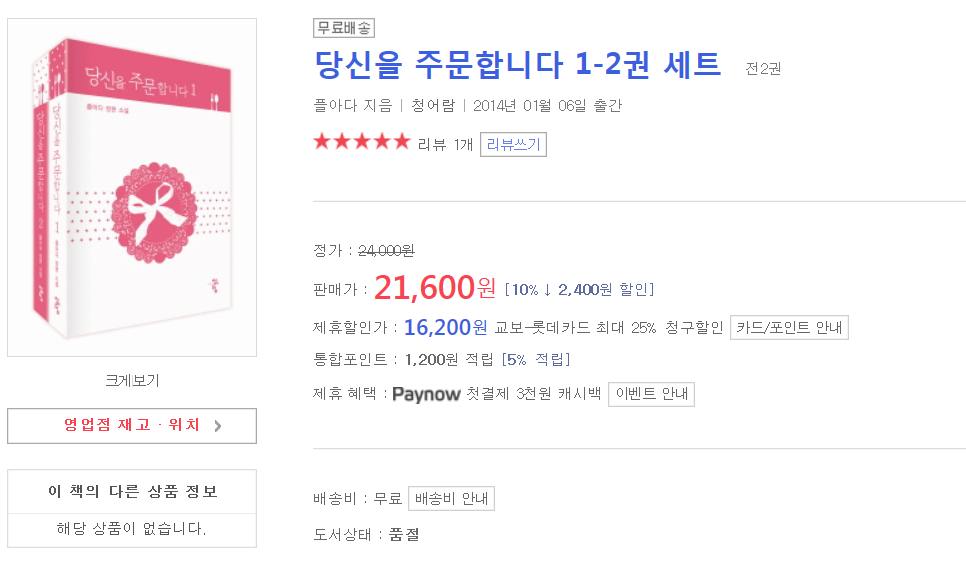Click the 크게보기 enlarge image link

[x=132, y=380]
